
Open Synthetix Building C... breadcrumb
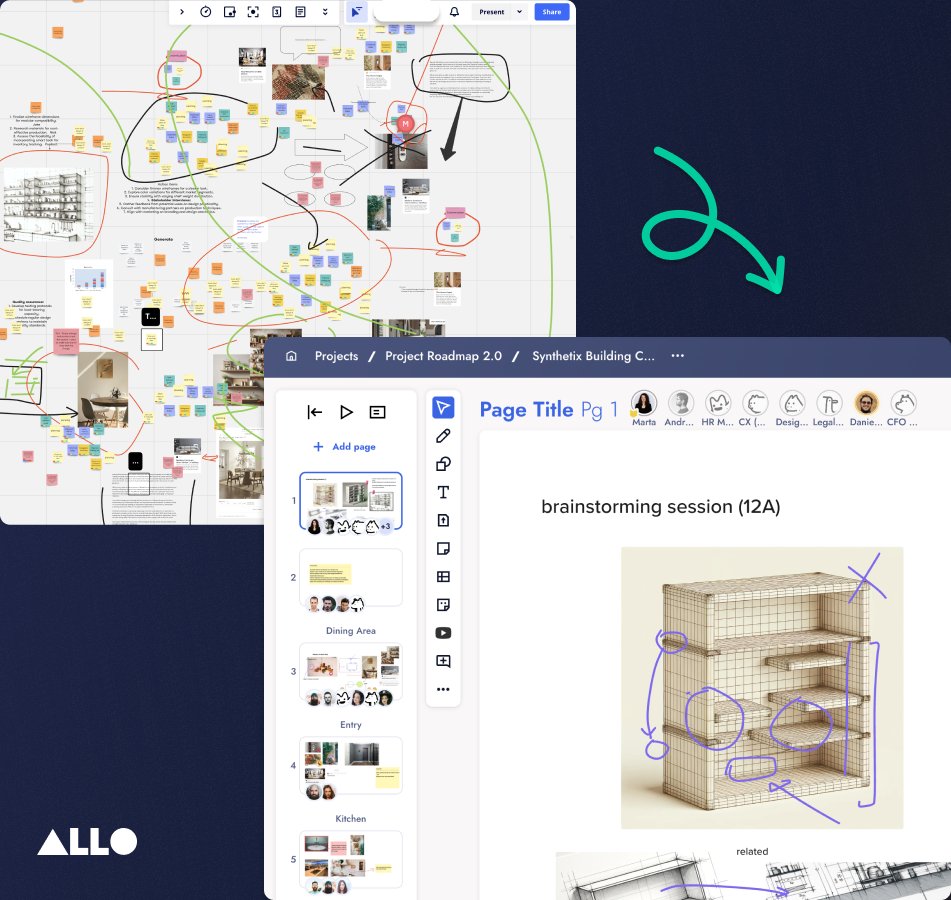[x=593, y=356]
